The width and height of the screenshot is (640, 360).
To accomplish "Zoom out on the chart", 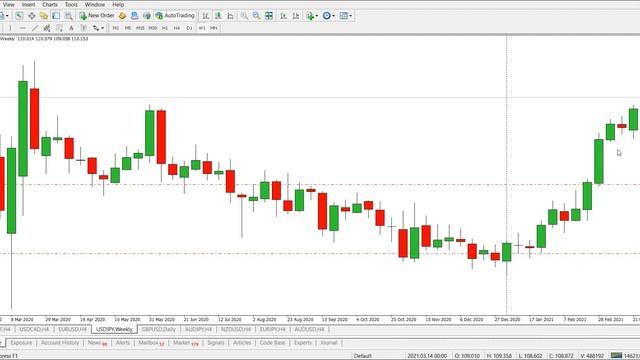I will click(x=256, y=16).
